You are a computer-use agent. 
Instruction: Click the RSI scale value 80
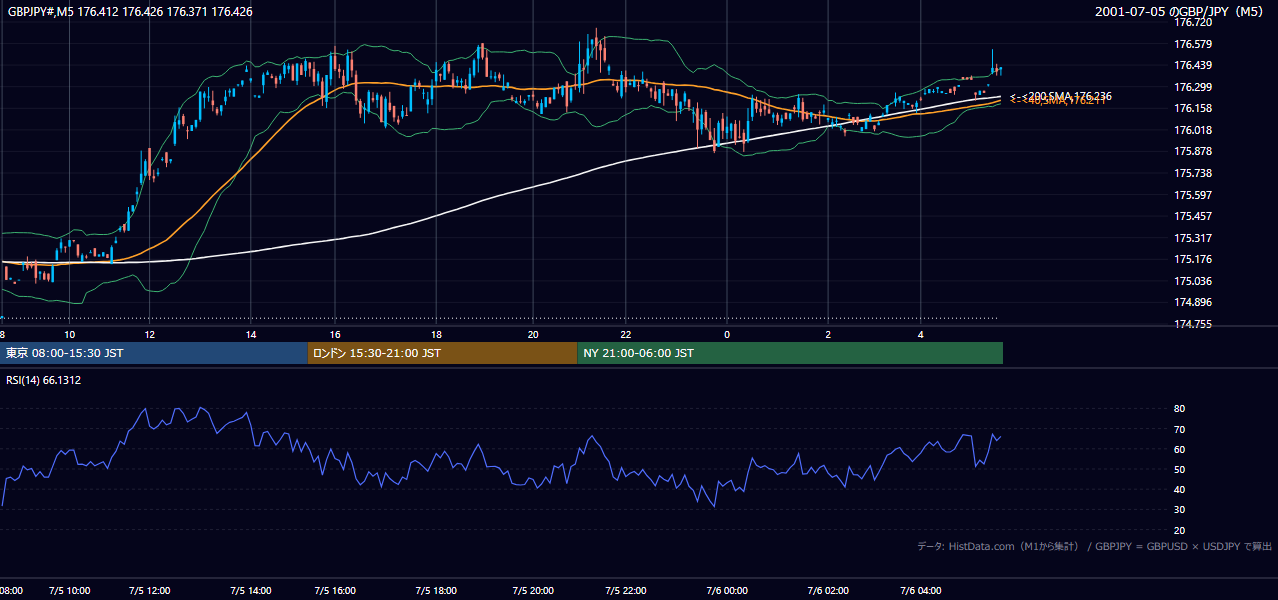1179,409
